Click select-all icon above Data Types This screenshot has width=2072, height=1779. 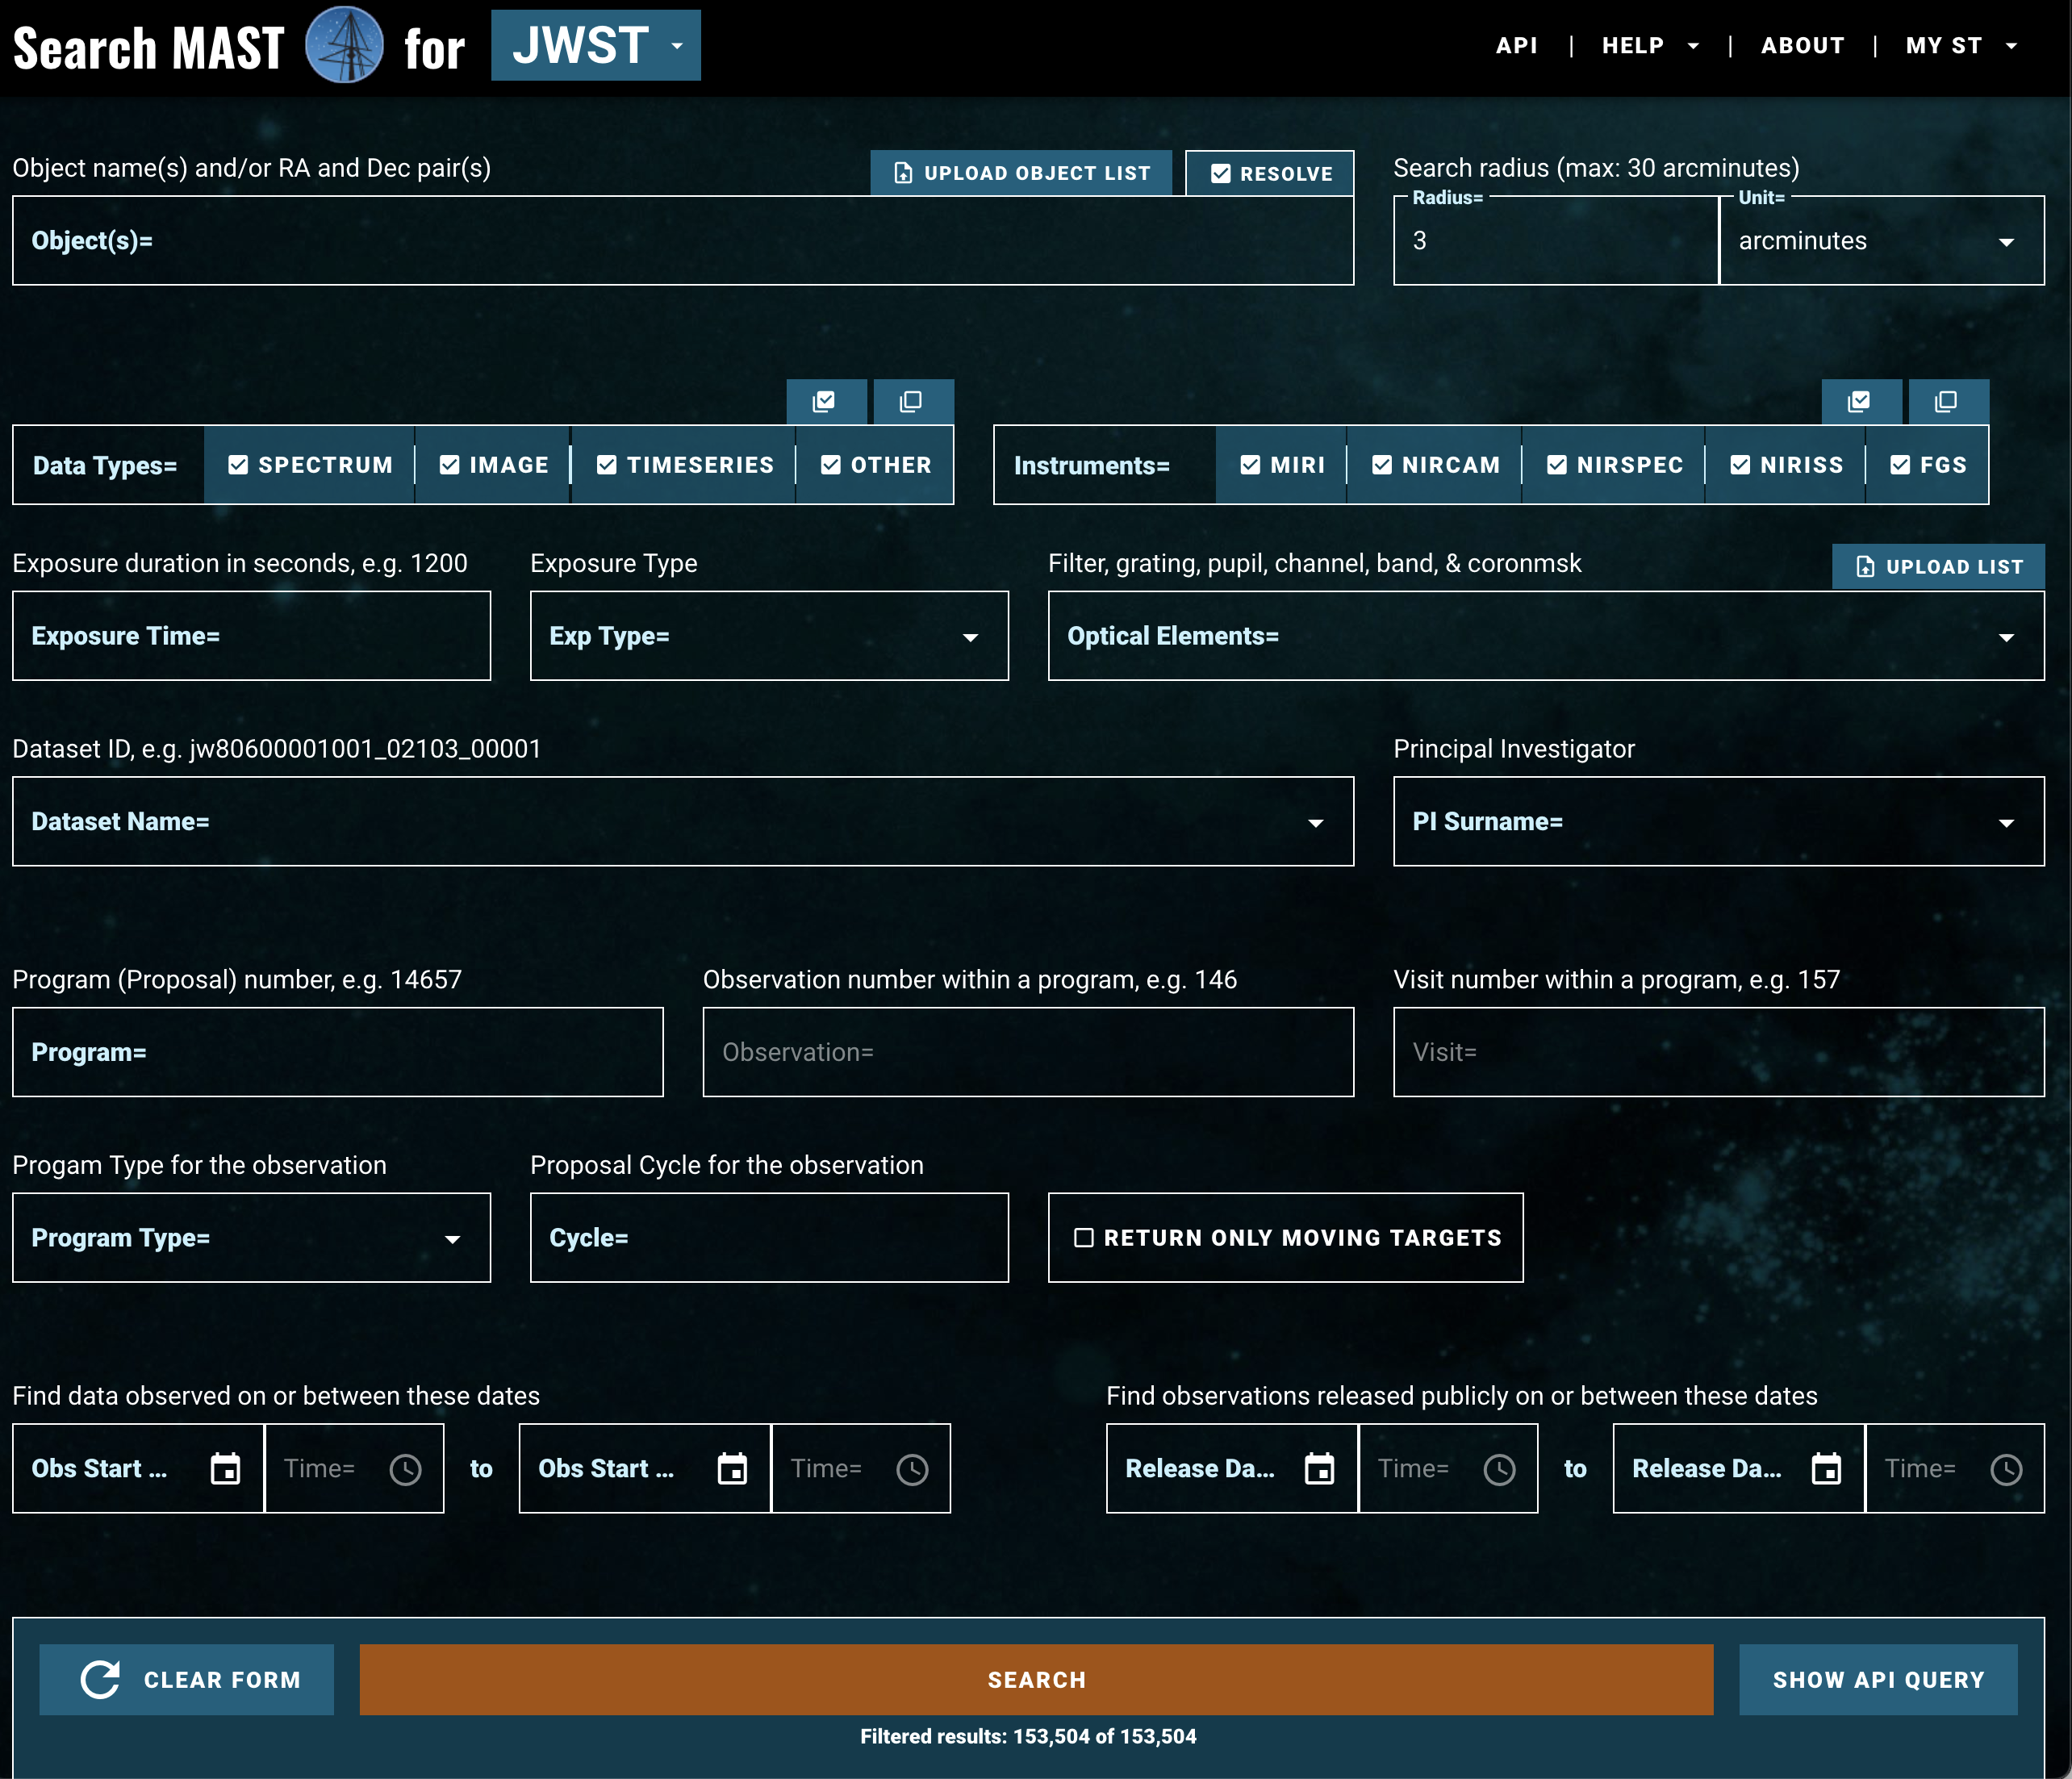(x=825, y=402)
